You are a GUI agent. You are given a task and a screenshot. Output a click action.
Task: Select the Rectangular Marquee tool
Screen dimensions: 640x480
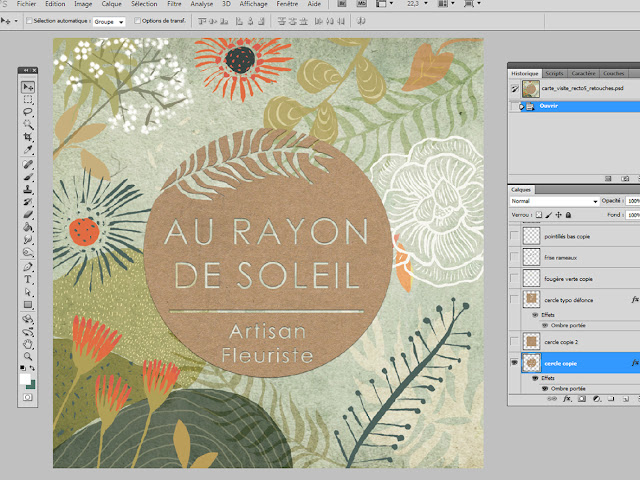[x=28, y=100]
